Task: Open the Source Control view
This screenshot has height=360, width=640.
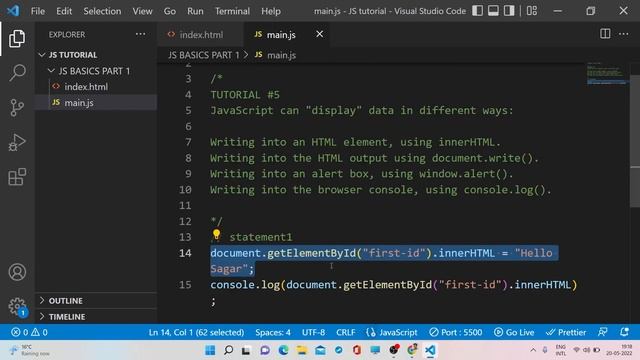Action: click(17, 108)
